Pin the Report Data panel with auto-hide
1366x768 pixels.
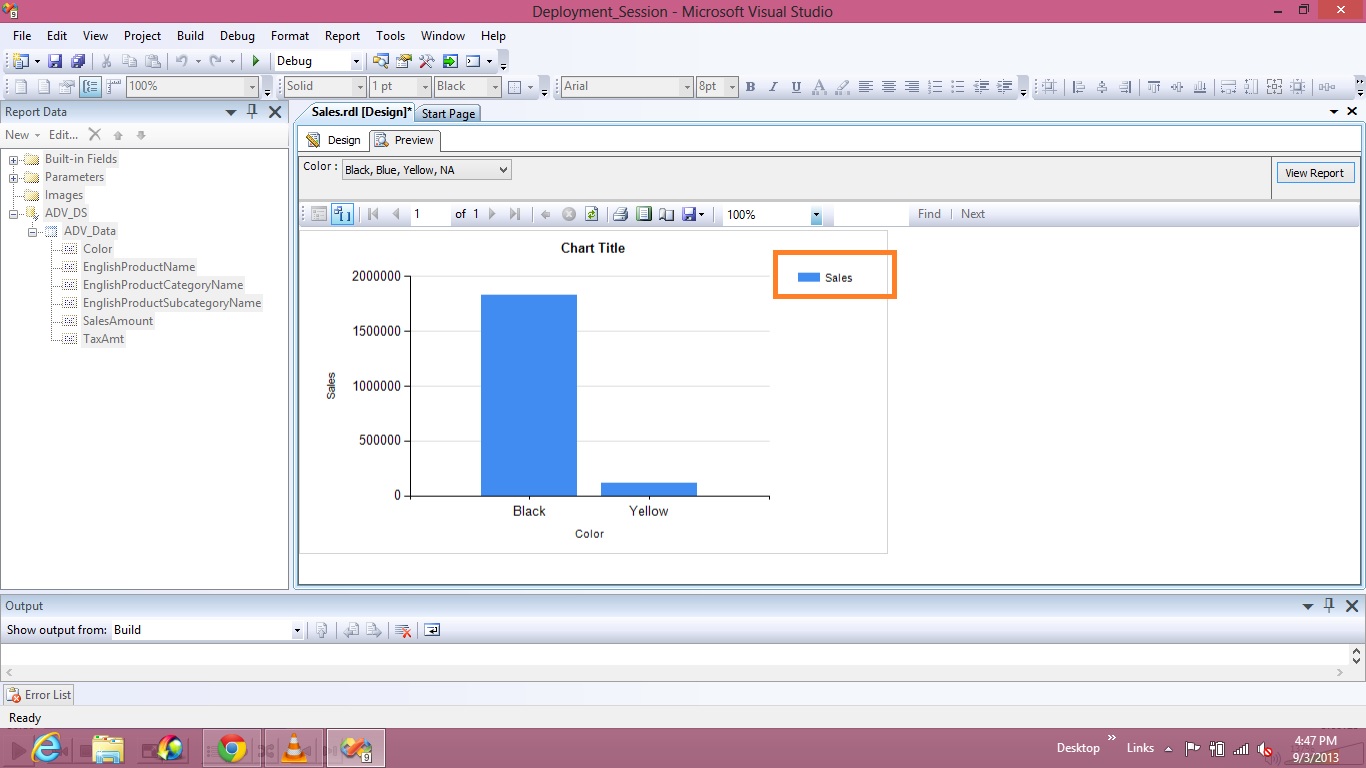pyautogui.click(x=252, y=112)
